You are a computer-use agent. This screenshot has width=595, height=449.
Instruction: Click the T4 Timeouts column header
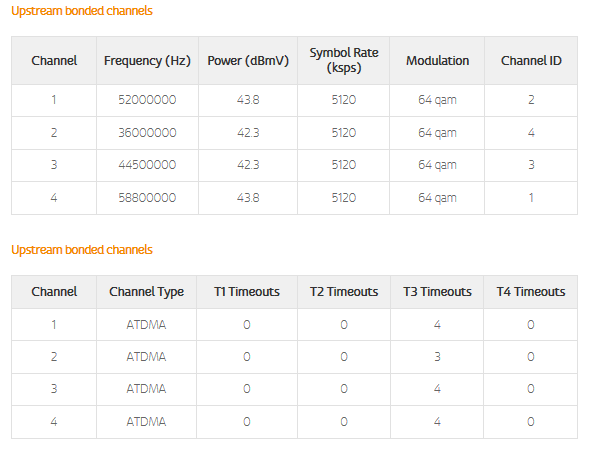(x=531, y=292)
